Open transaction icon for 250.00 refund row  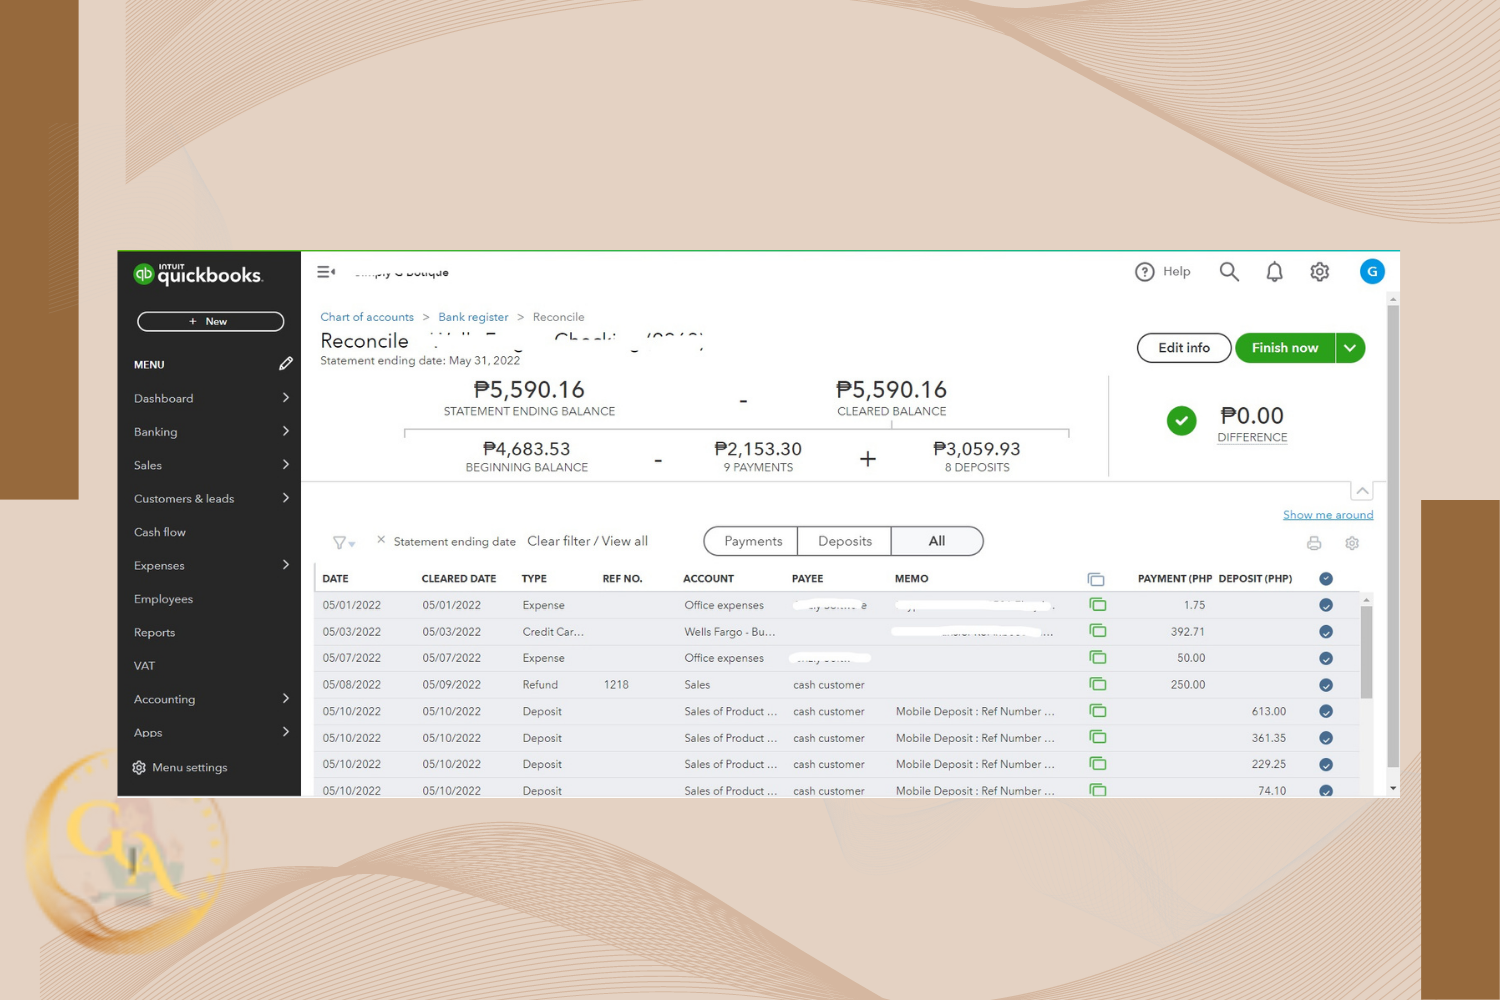pyautogui.click(x=1098, y=684)
